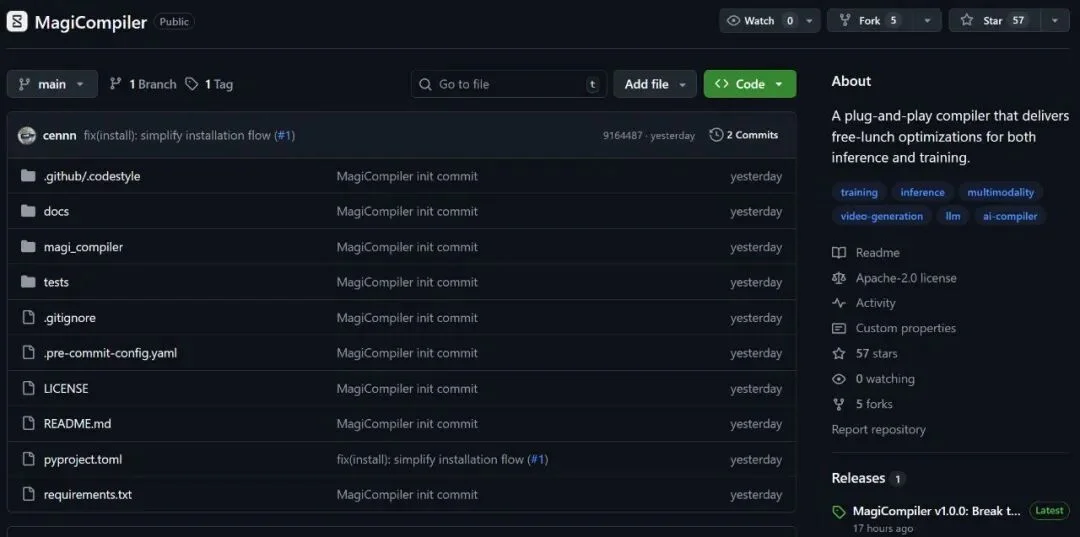
Task: Click the Activity pulse icon
Action: (839, 303)
